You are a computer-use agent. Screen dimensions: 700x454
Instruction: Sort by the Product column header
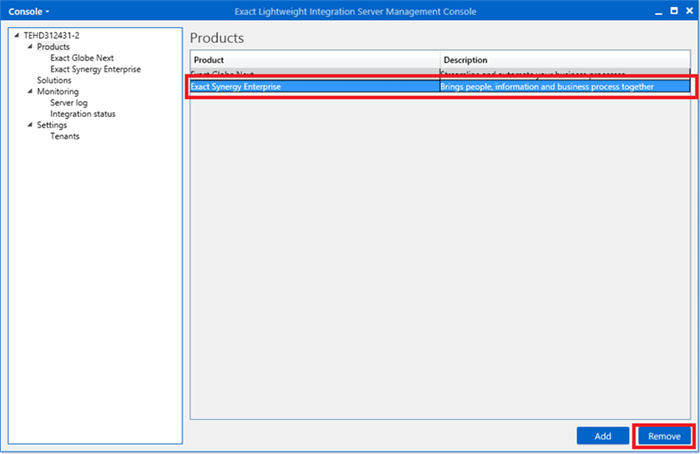pyautogui.click(x=314, y=60)
